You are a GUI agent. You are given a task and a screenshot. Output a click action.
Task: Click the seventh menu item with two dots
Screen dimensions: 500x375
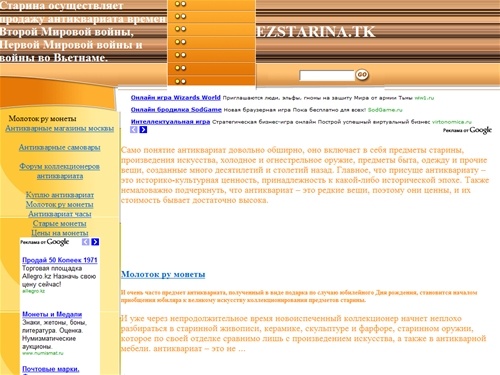coord(211,81)
